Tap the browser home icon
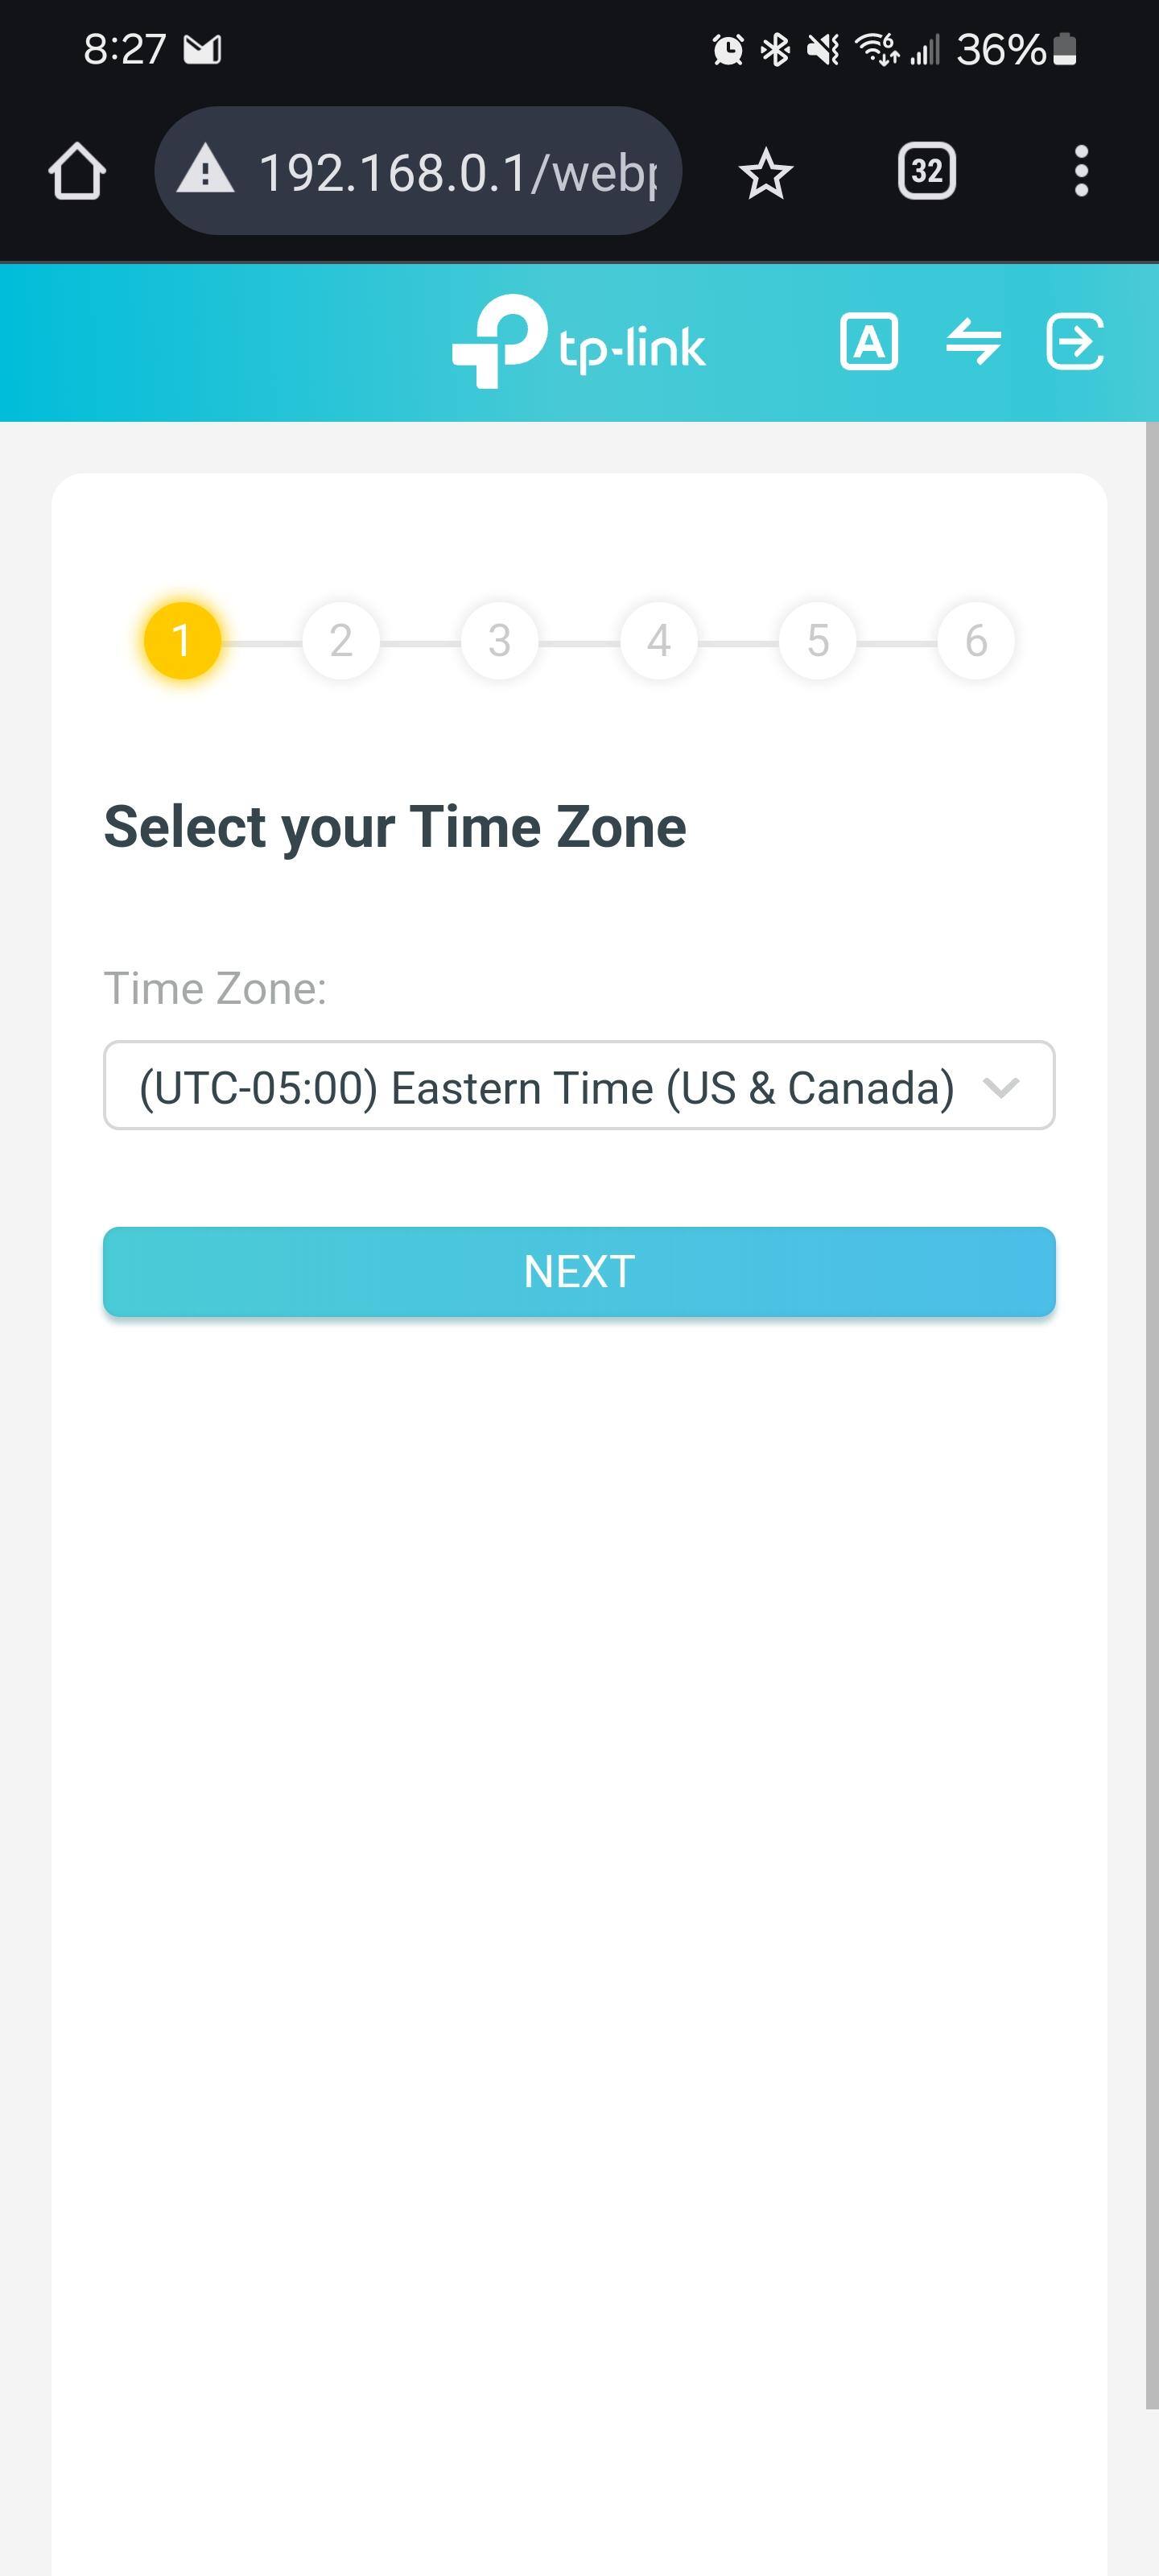Screen dimensions: 1159x2576 point(77,172)
